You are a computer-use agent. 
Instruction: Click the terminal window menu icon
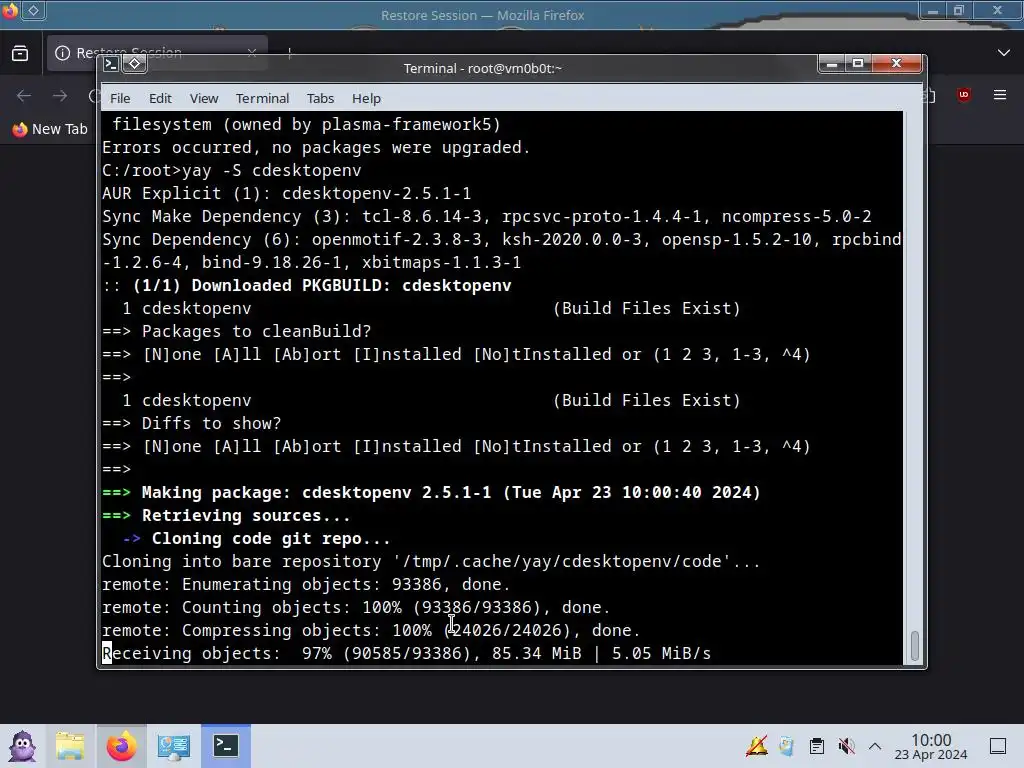[111, 63]
